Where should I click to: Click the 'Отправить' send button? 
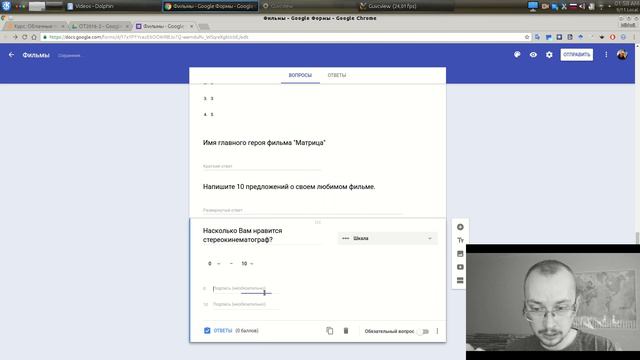tap(576, 55)
